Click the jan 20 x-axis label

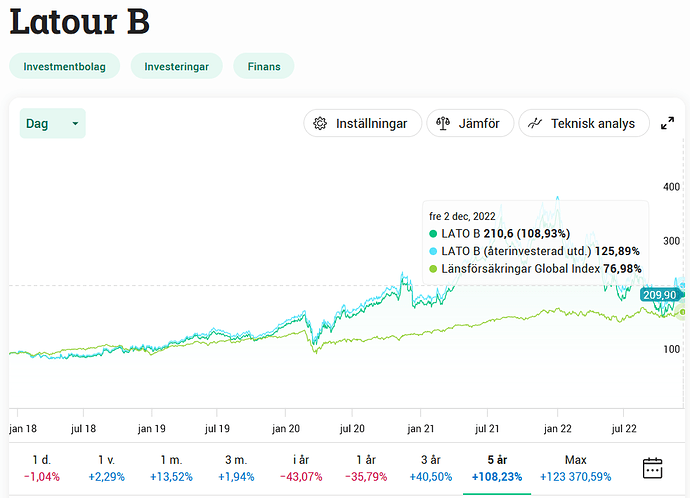pos(286,428)
